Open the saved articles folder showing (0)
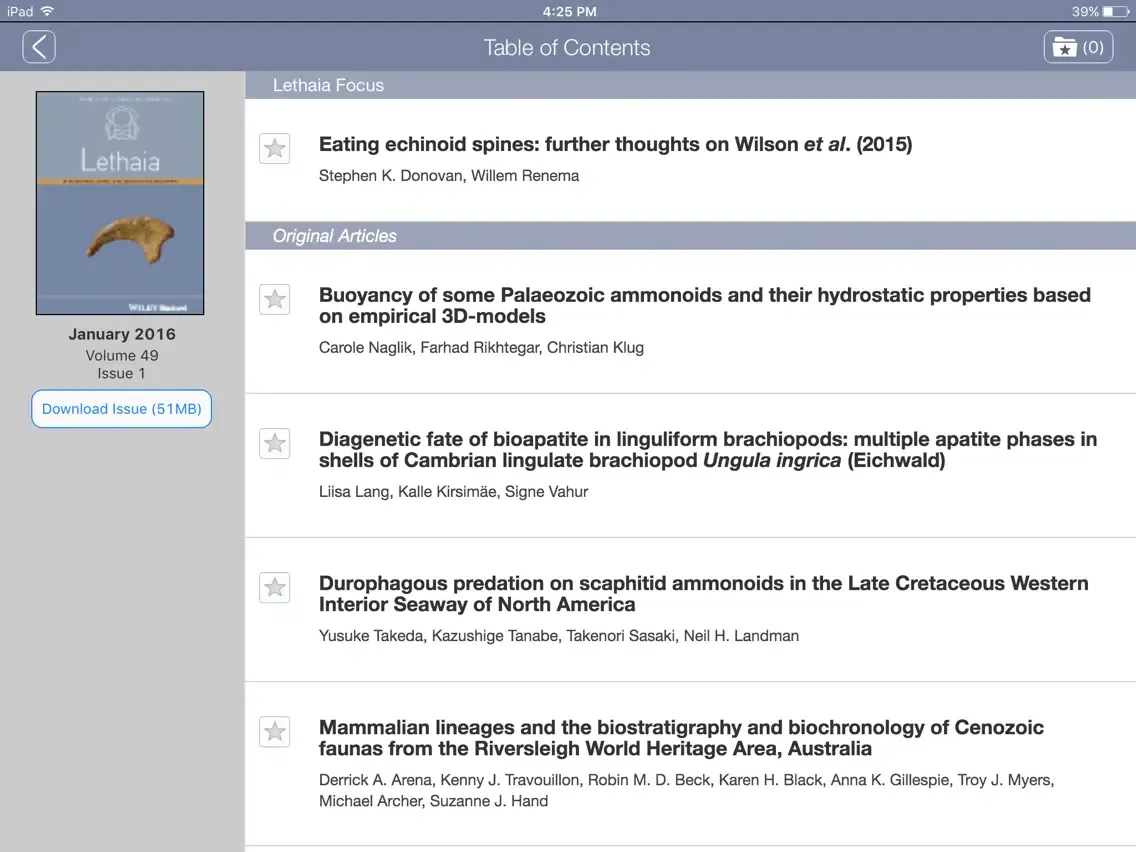The height and width of the screenshot is (852, 1136). [x=1078, y=46]
